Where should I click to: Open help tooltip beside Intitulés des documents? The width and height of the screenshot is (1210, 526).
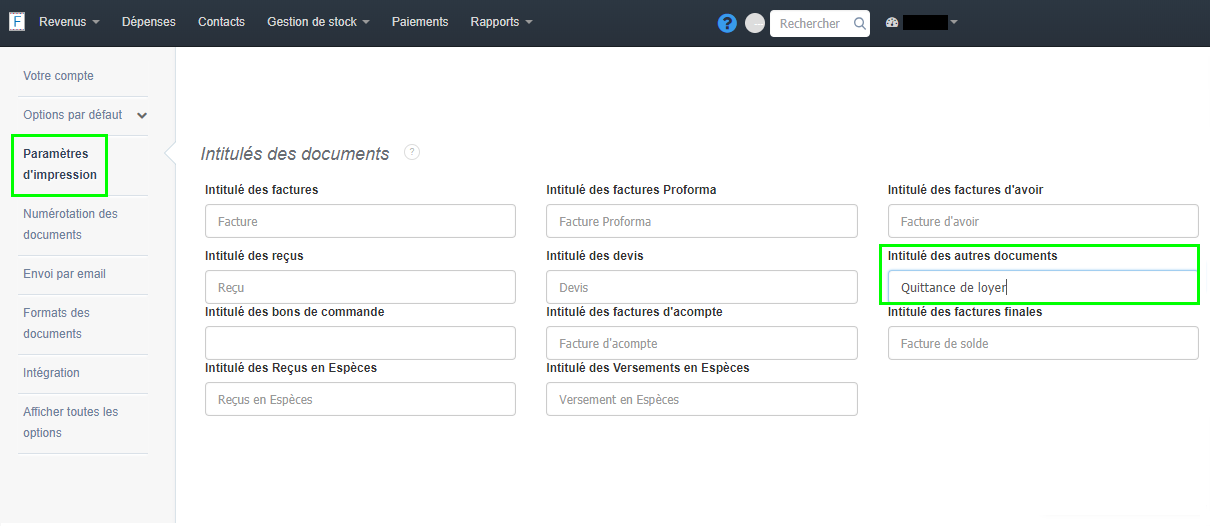pyautogui.click(x=412, y=152)
